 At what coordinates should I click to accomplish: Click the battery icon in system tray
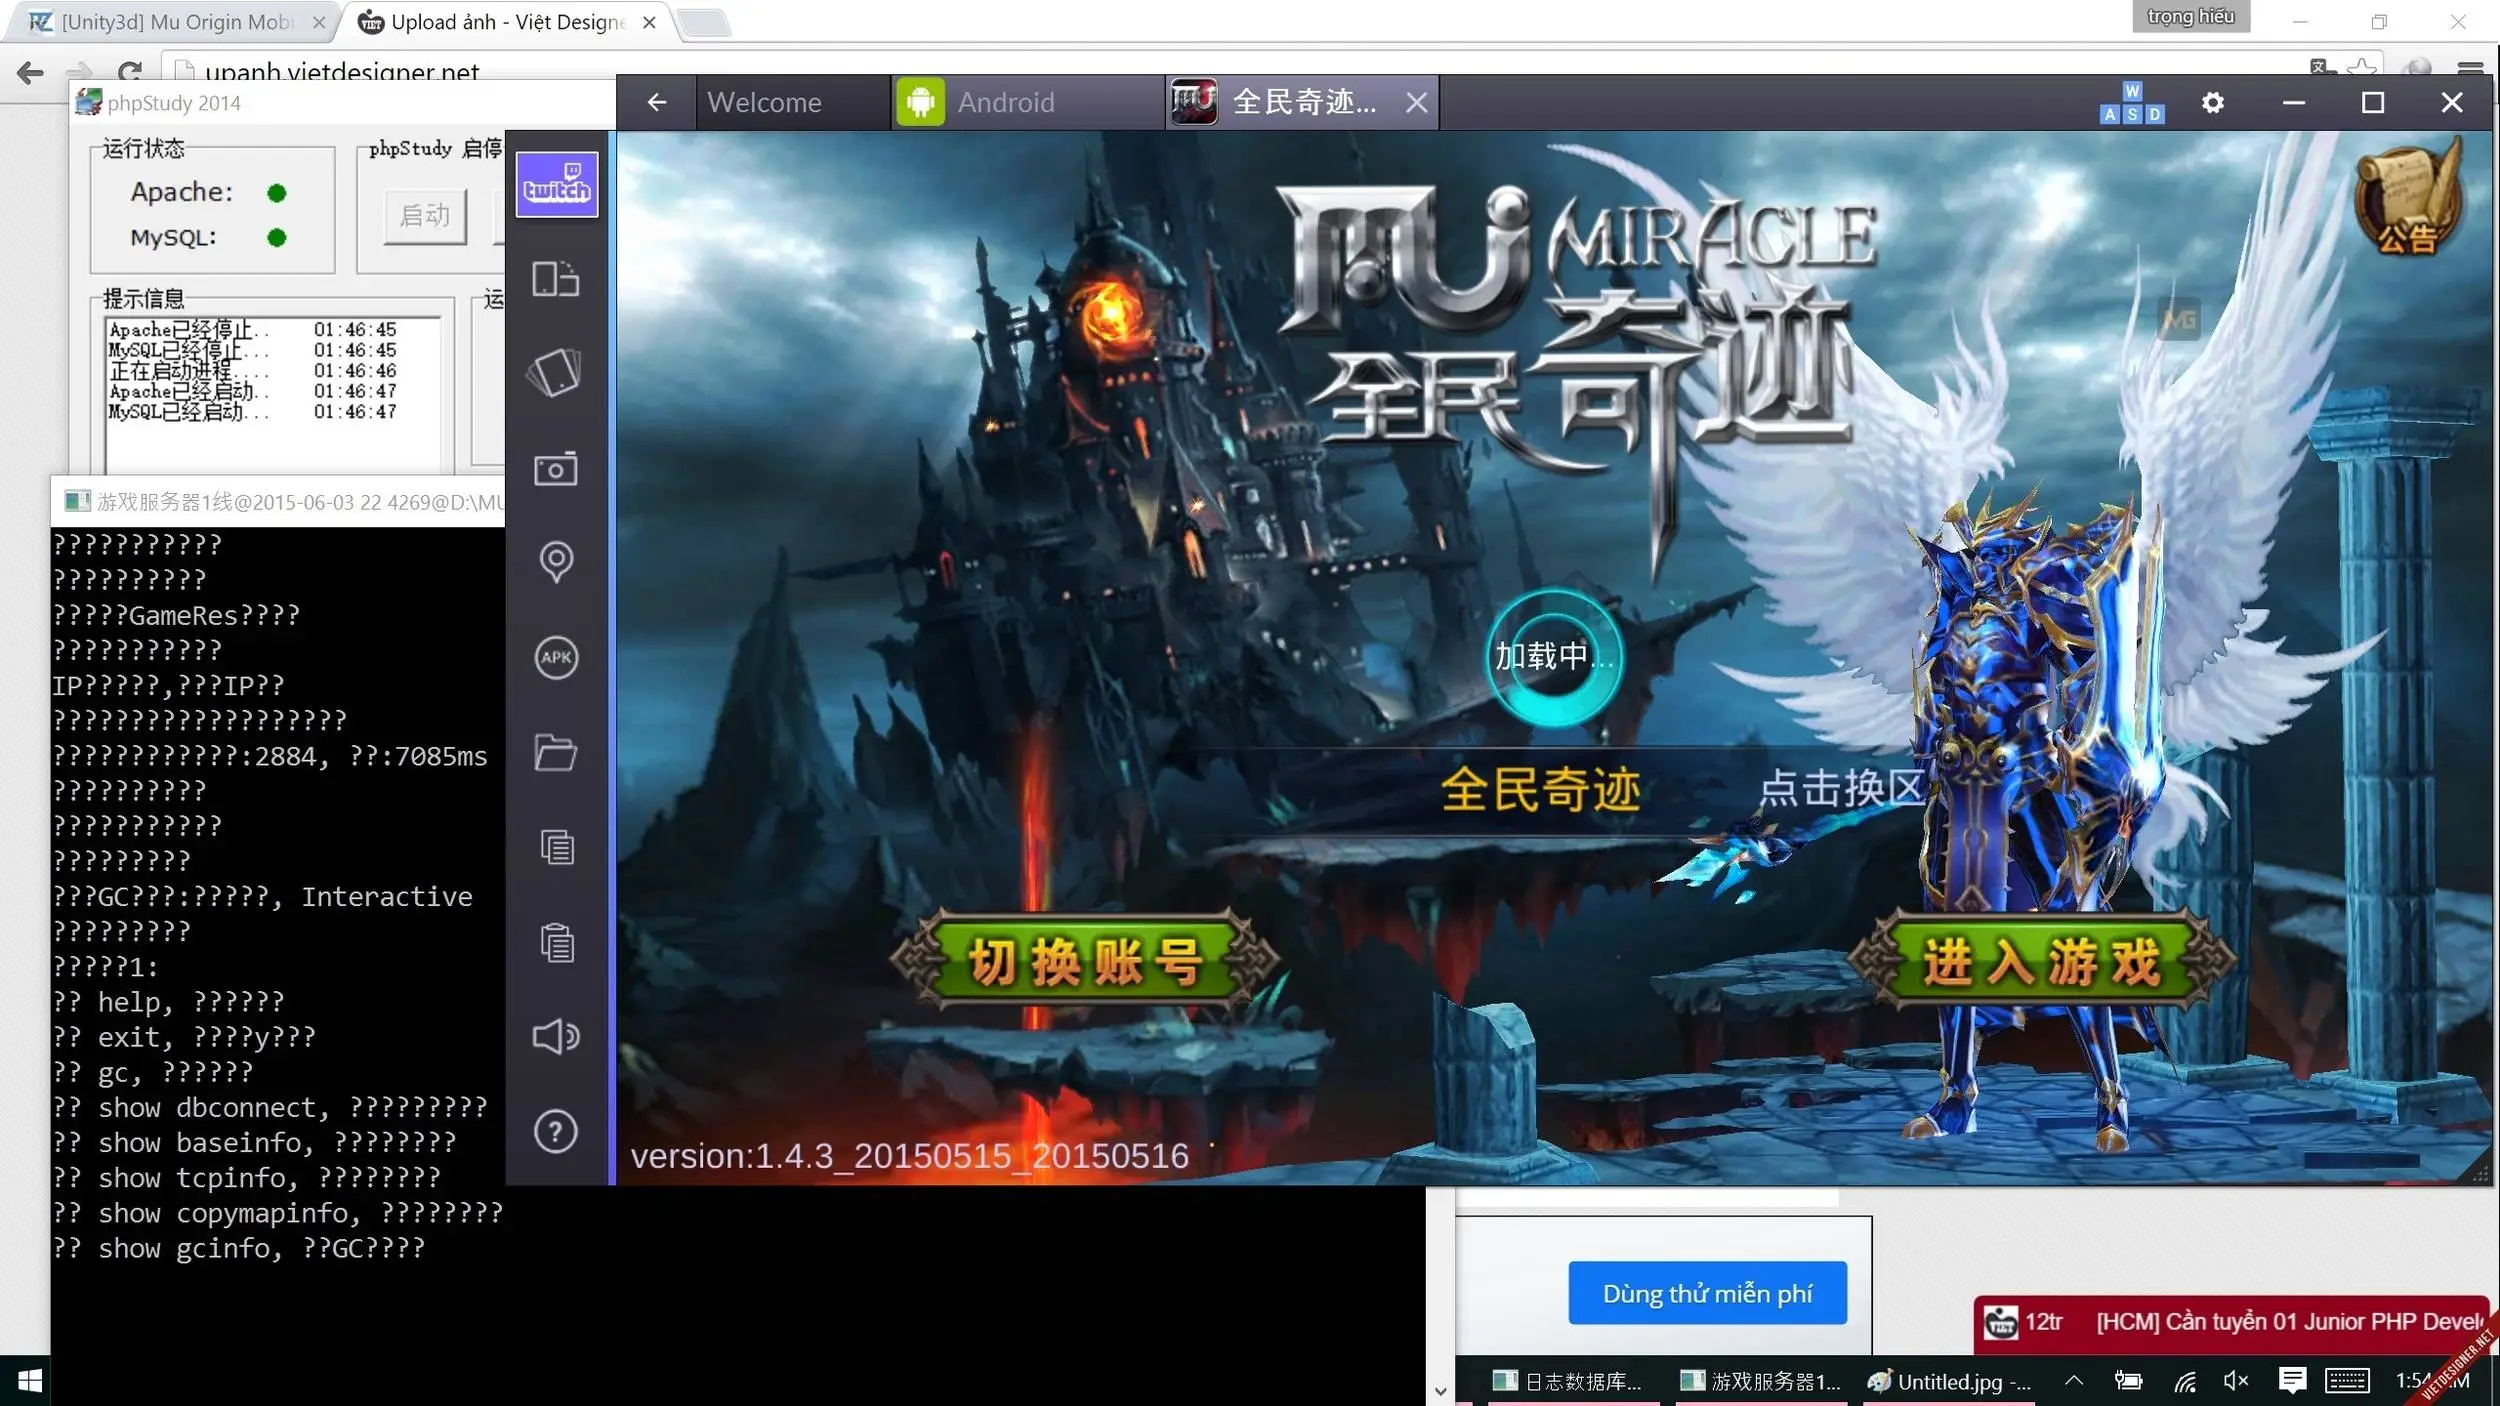pos(2129,1381)
